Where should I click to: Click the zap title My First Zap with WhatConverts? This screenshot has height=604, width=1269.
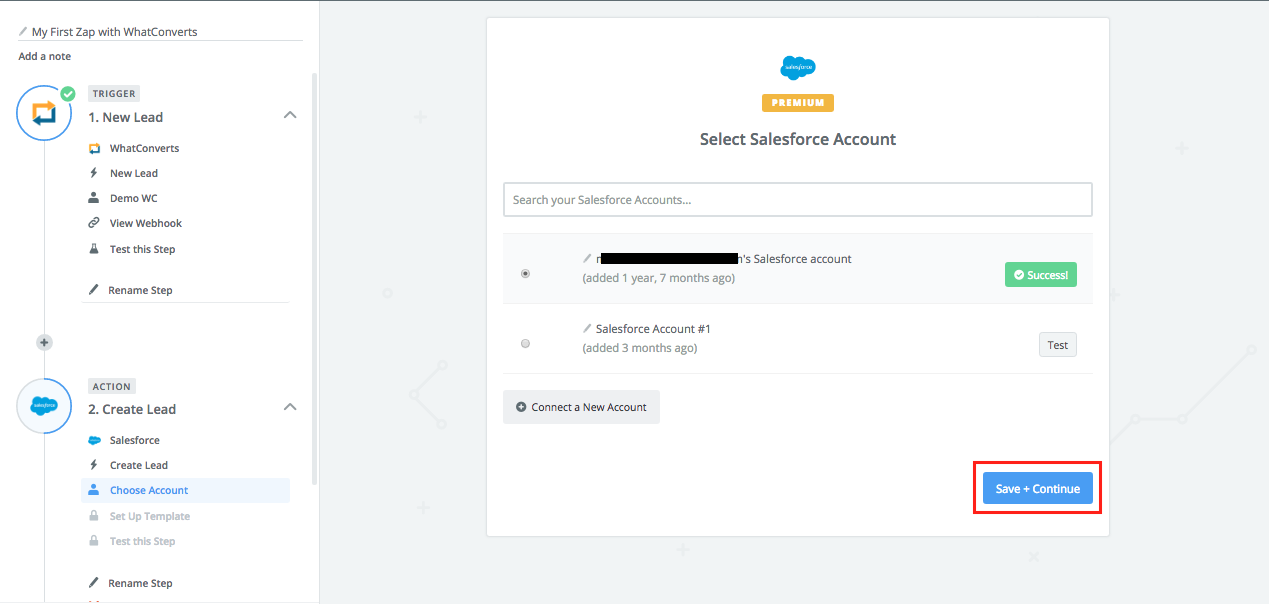click(115, 31)
